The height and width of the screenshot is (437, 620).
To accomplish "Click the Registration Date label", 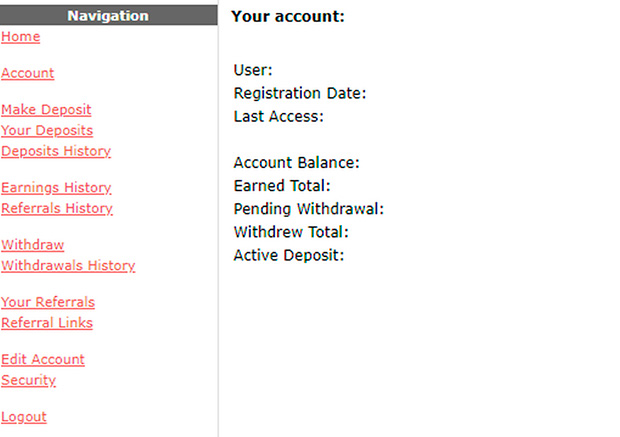I will tap(300, 93).
